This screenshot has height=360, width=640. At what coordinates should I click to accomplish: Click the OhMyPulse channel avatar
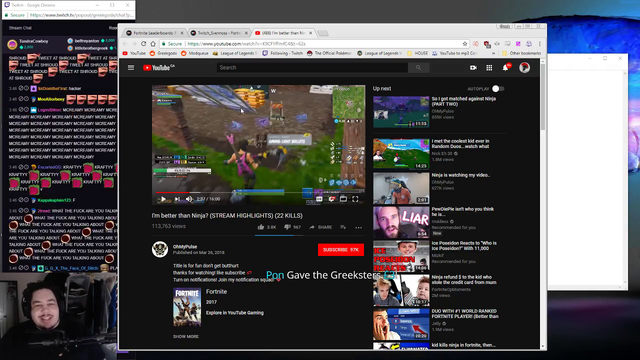click(x=160, y=249)
